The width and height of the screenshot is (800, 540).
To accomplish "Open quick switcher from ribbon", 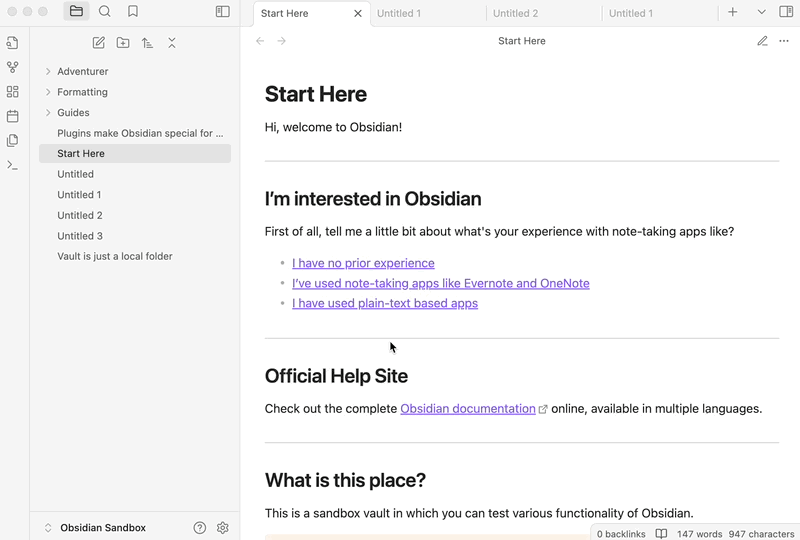I will point(13,43).
